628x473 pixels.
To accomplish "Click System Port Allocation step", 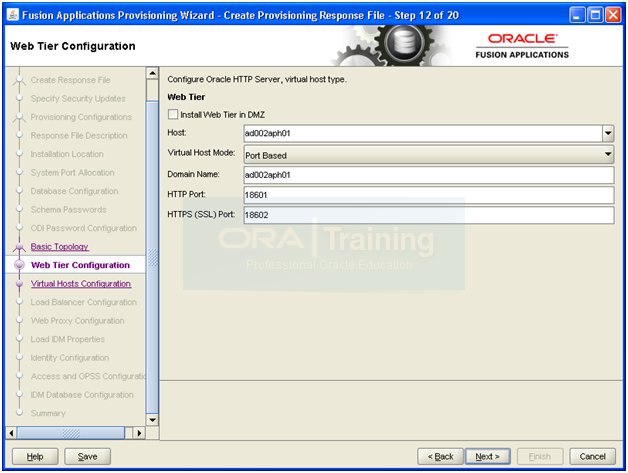I will coord(72,173).
